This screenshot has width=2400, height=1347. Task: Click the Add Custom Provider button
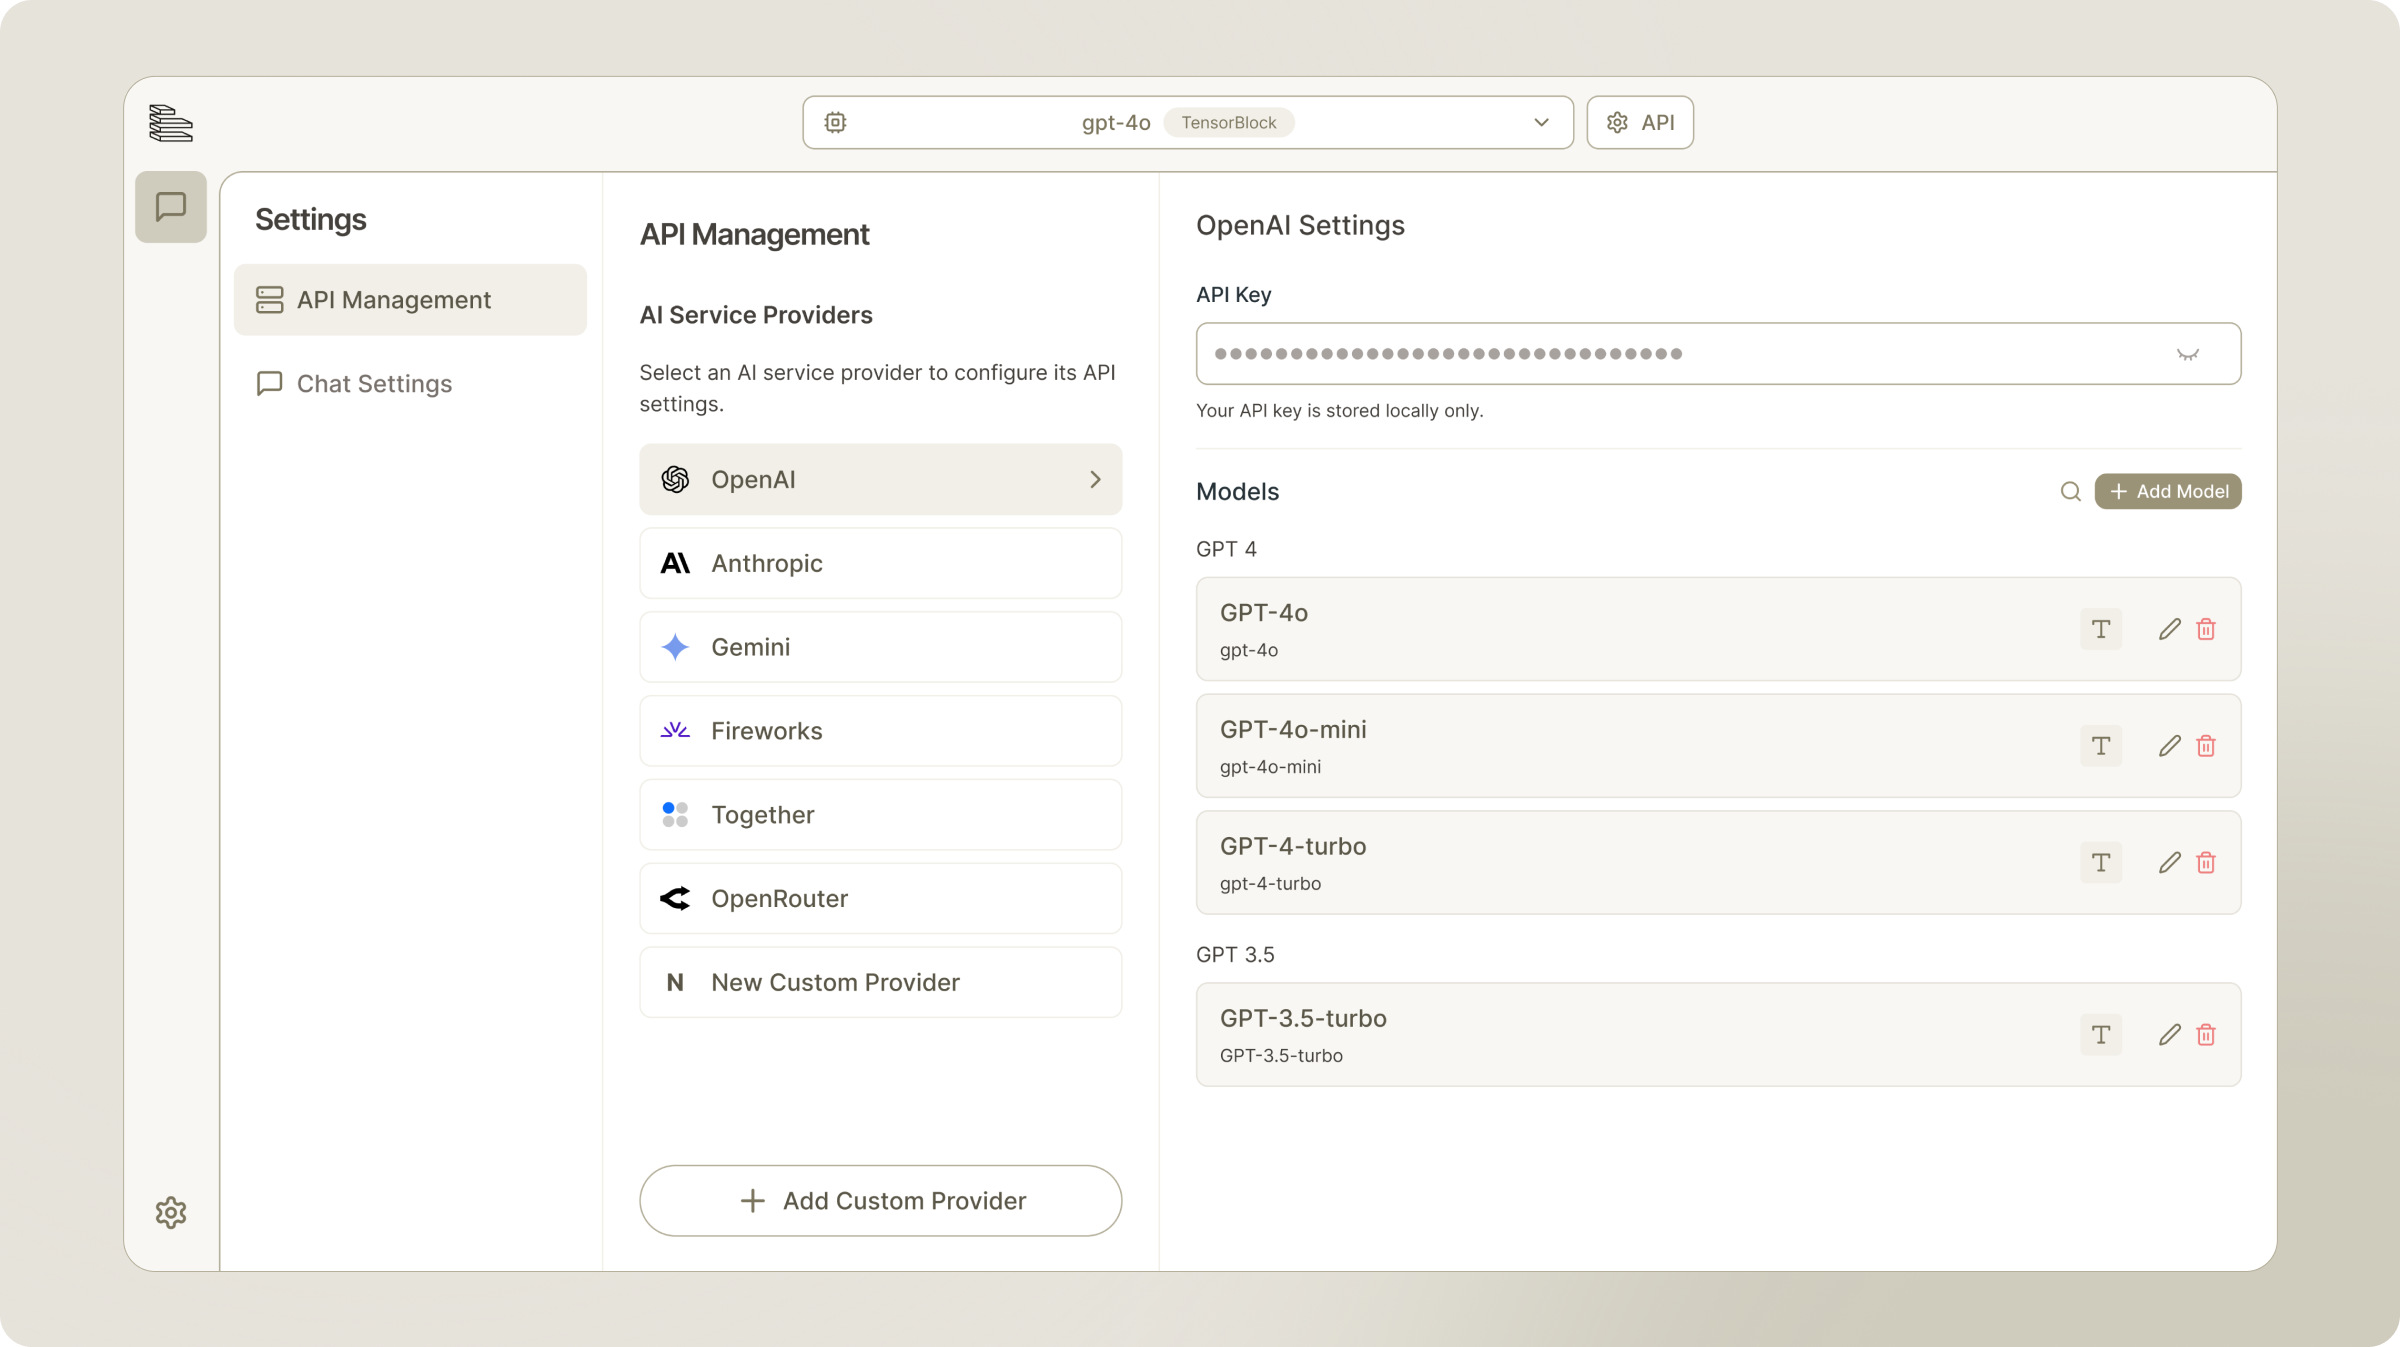(880, 1200)
